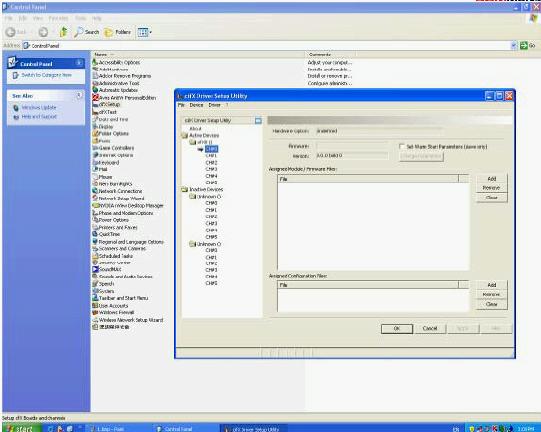
Task: Open the Device menu in cifX utility
Action: [196, 105]
